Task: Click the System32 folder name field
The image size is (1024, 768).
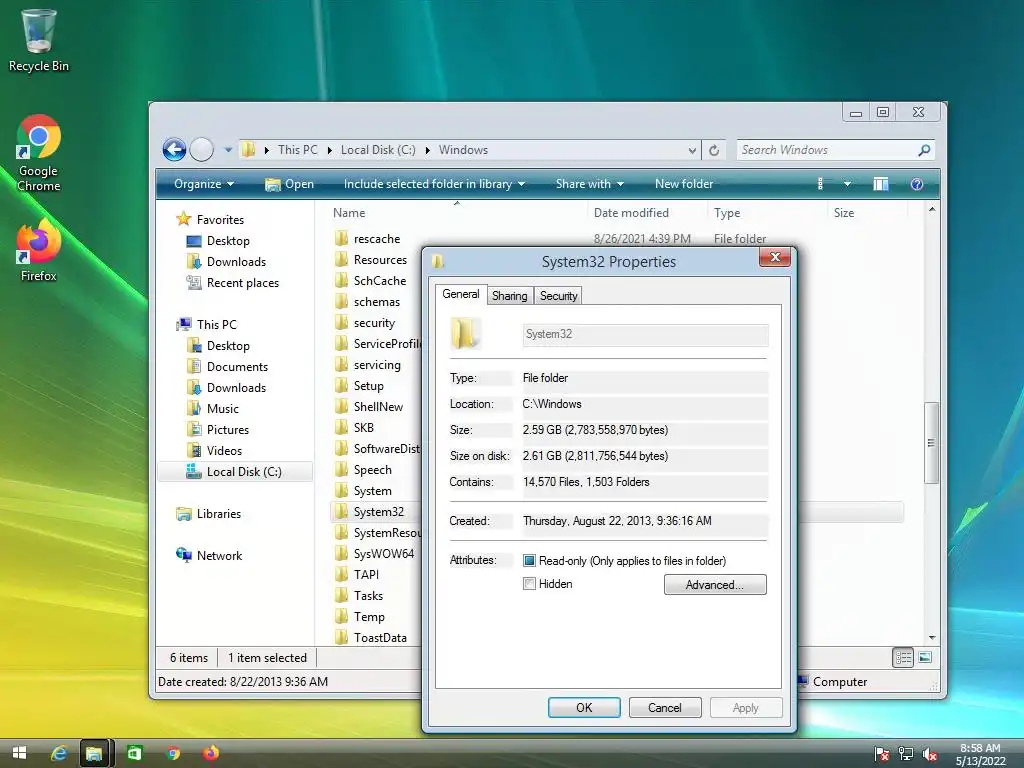Action: pyautogui.click(x=645, y=334)
